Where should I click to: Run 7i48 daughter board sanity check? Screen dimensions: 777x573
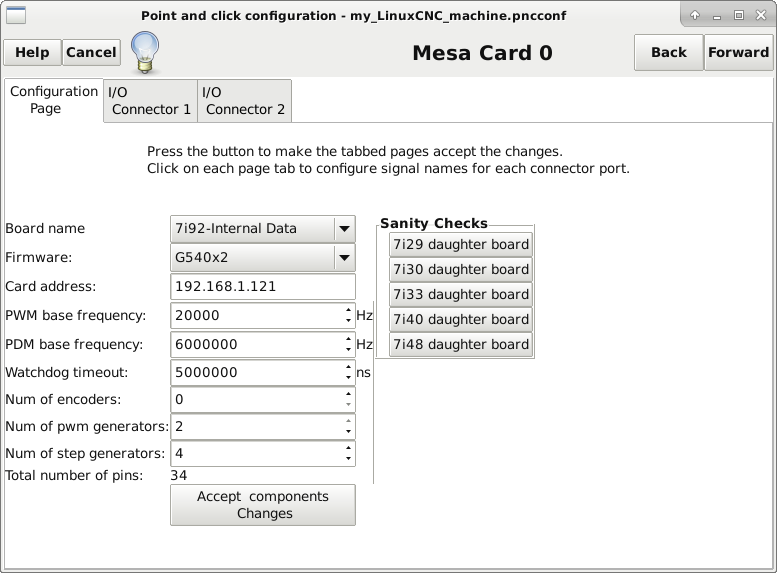pyautogui.click(x=461, y=344)
